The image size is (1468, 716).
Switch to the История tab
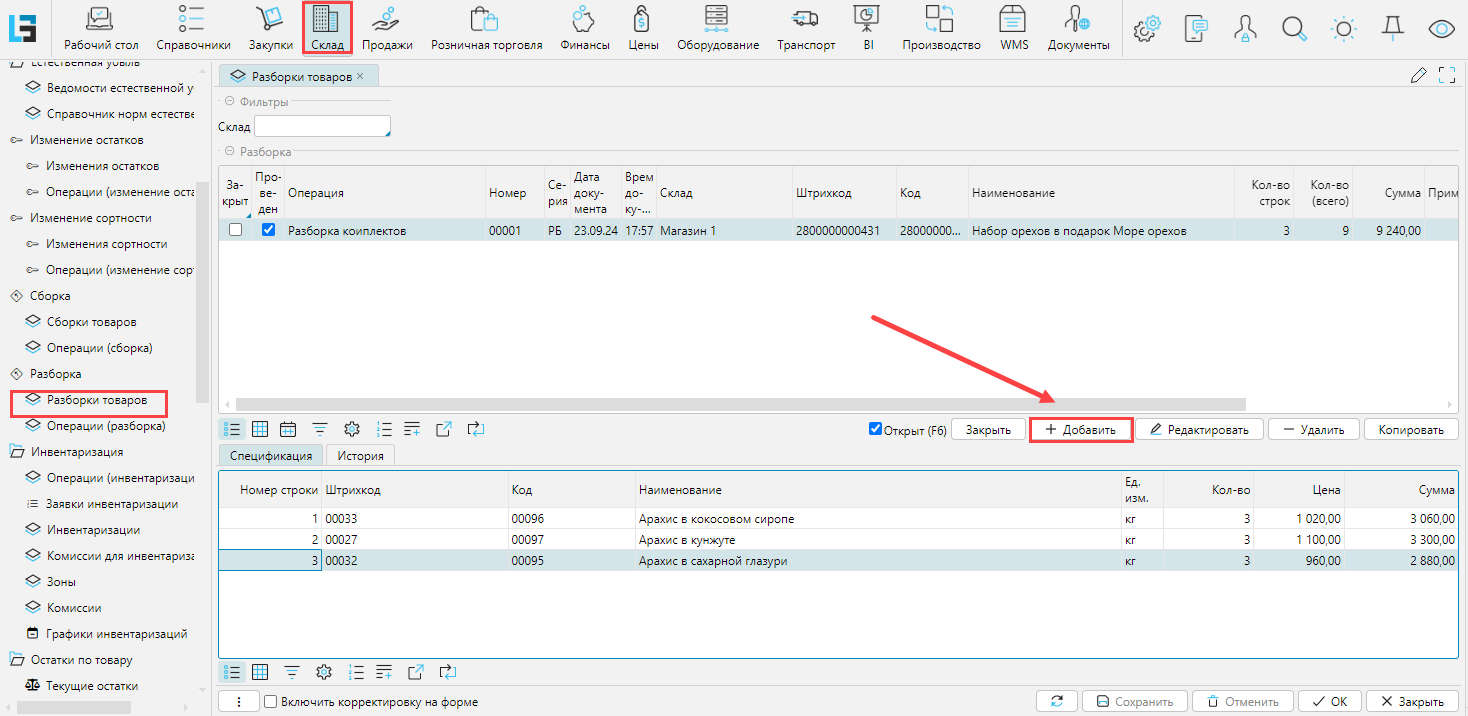(360, 456)
